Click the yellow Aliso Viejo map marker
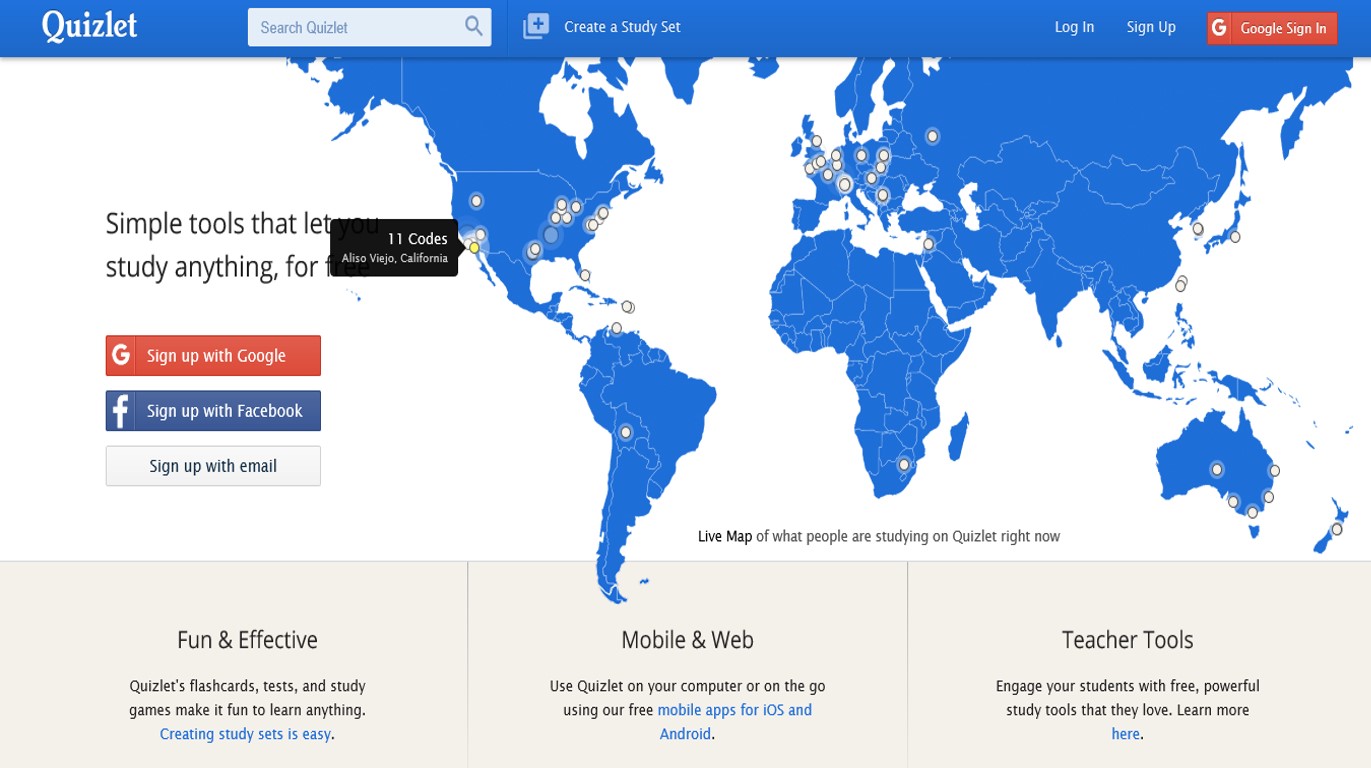Image resolution: width=1371 pixels, height=768 pixels. (x=474, y=247)
